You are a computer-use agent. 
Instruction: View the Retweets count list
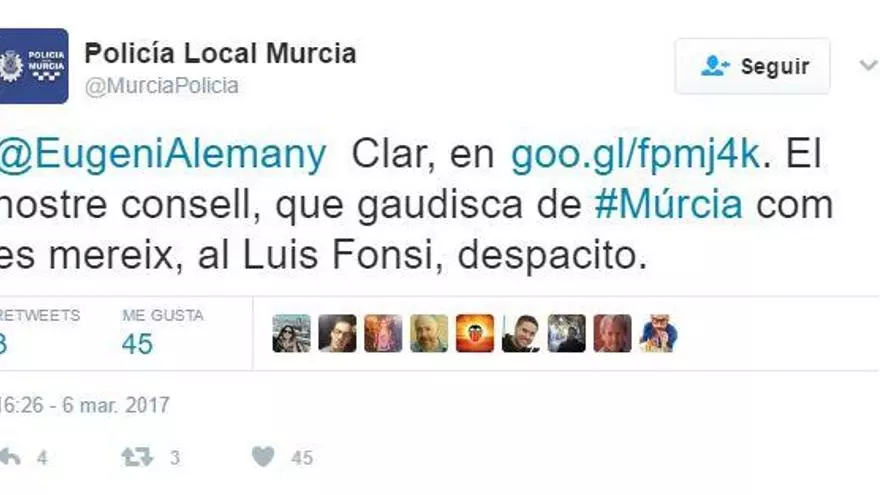pos(39,333)
